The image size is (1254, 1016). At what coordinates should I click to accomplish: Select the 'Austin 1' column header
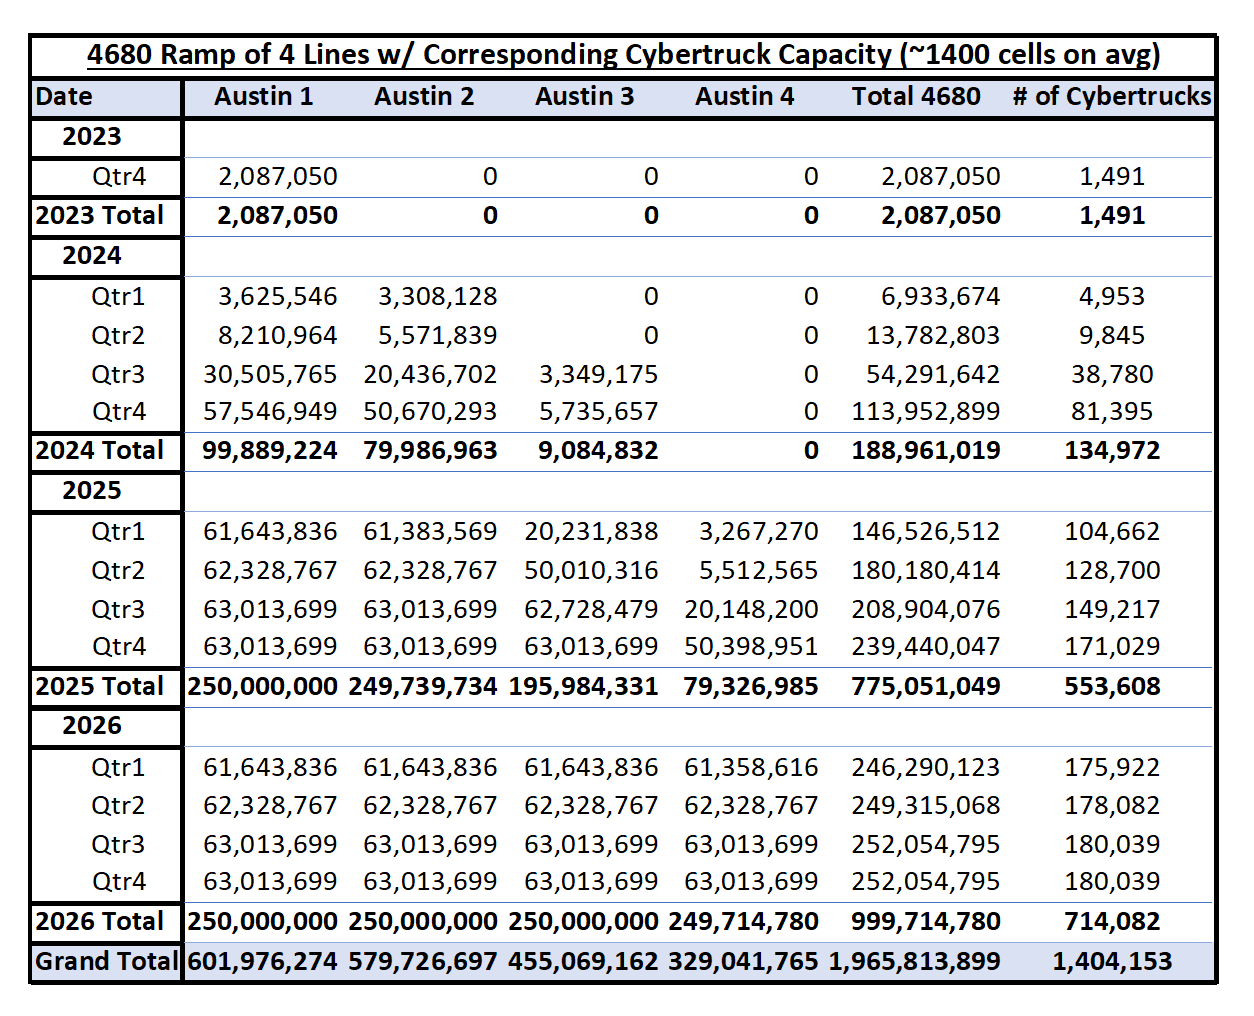coord(264,97)
